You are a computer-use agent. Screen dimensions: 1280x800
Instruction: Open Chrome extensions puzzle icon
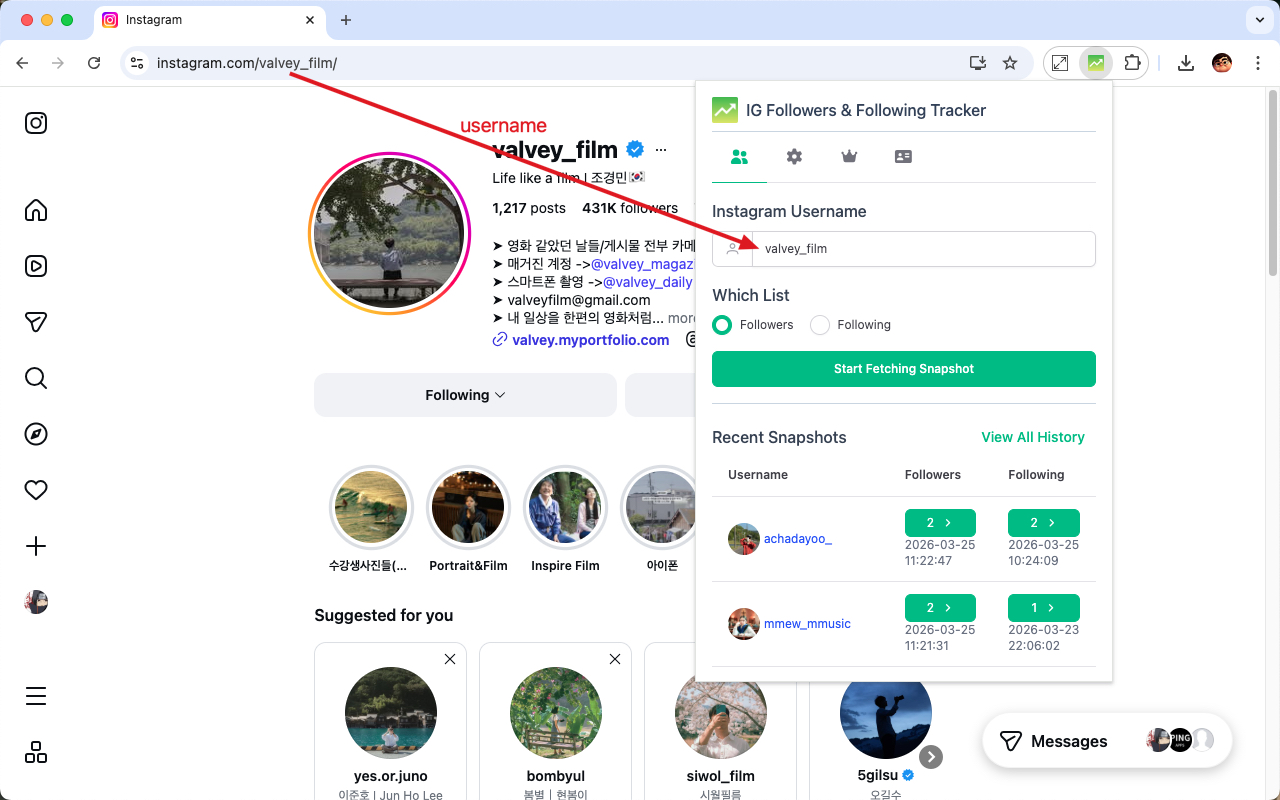pos(1132,63)
